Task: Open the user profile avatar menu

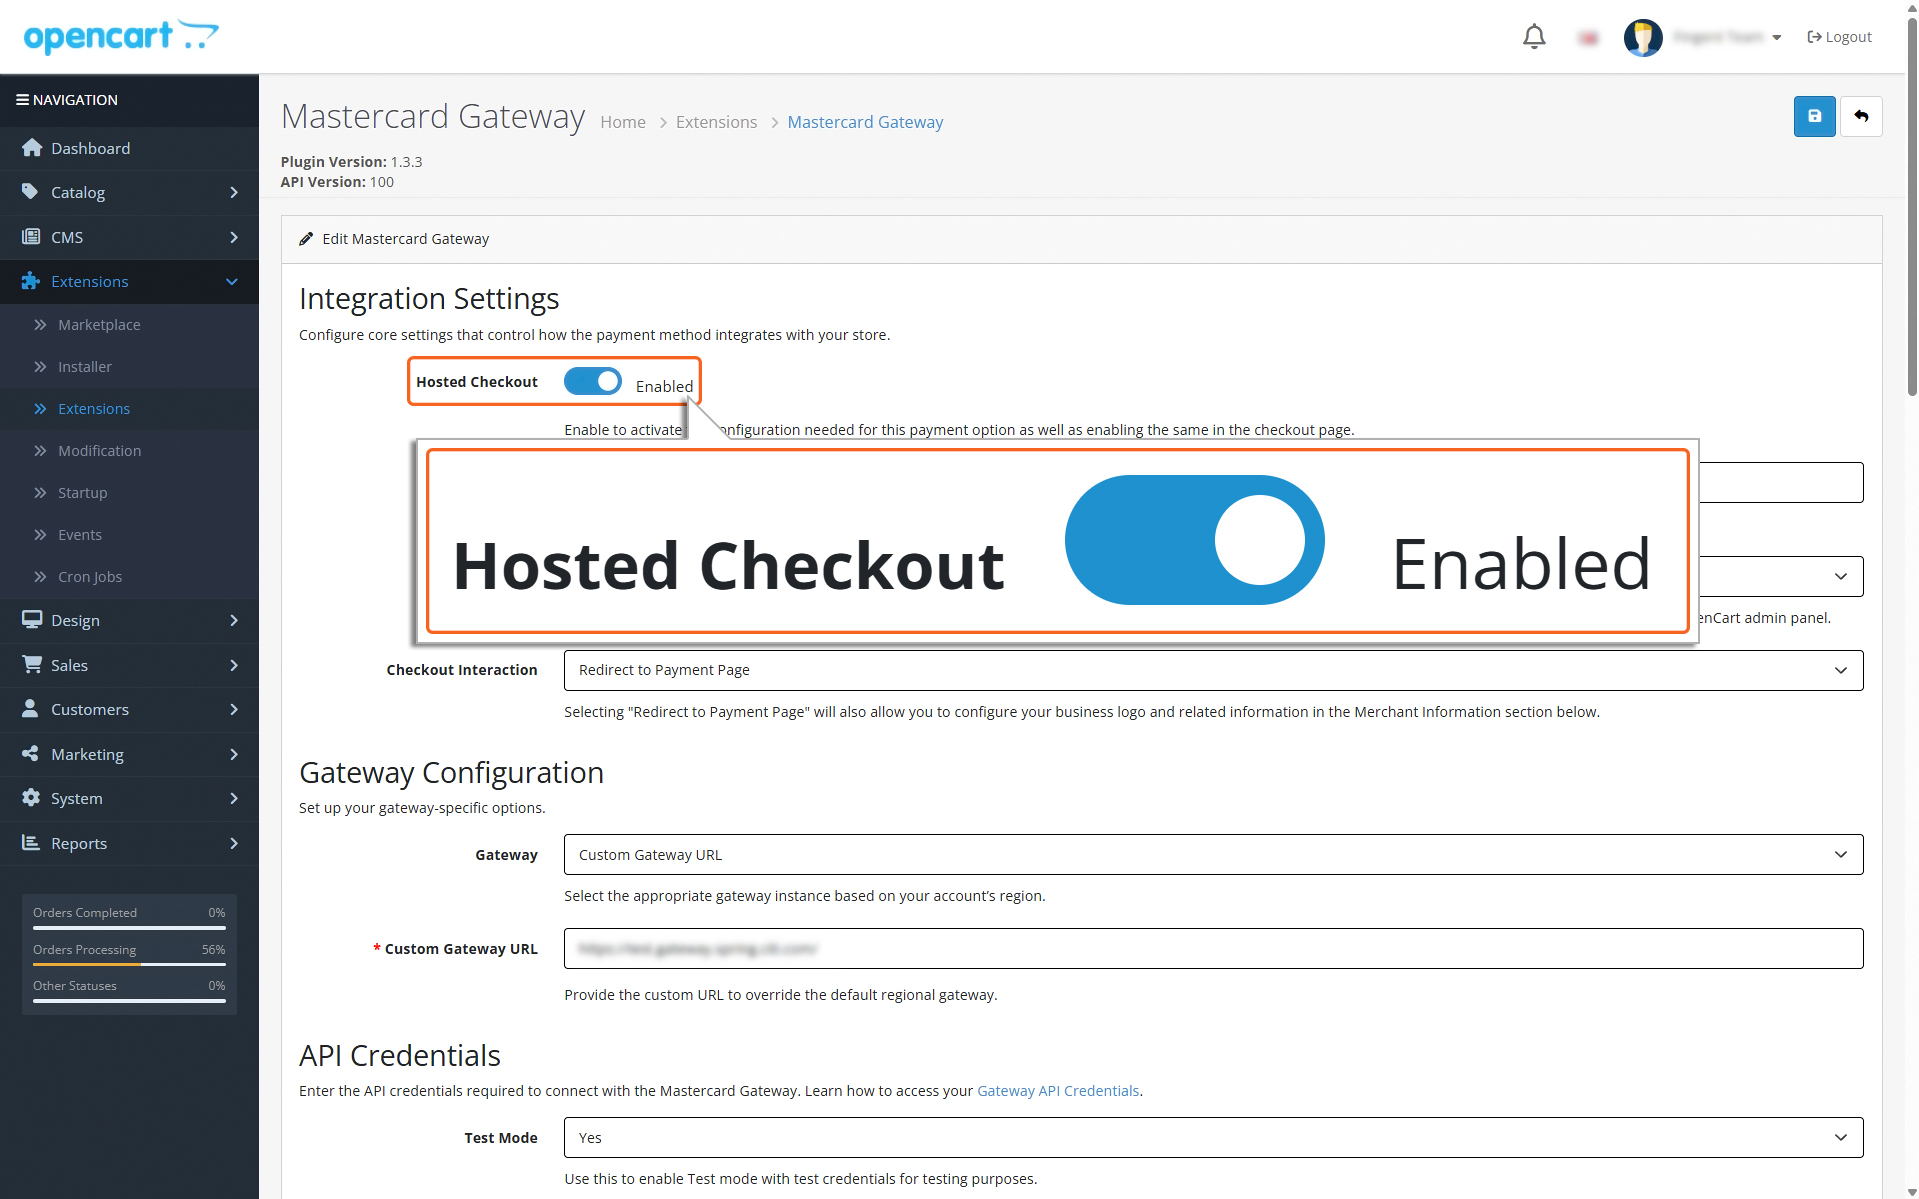Action: click(1643, 37)
